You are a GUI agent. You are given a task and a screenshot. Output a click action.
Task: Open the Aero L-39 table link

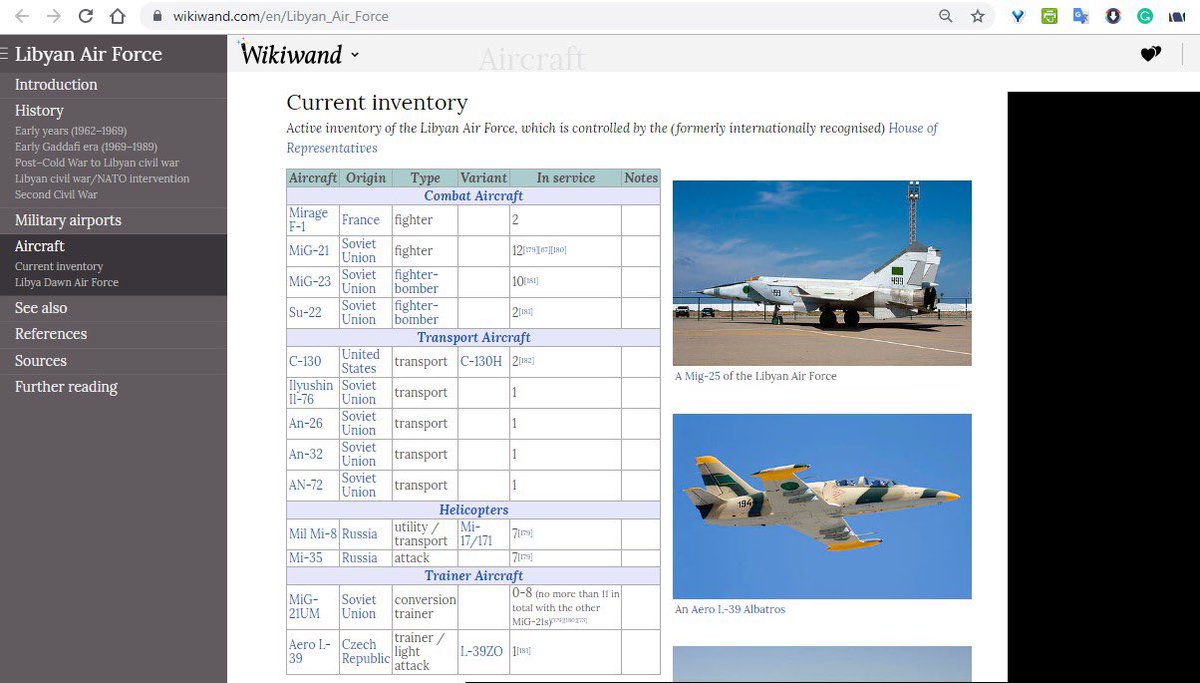[310, 652]
